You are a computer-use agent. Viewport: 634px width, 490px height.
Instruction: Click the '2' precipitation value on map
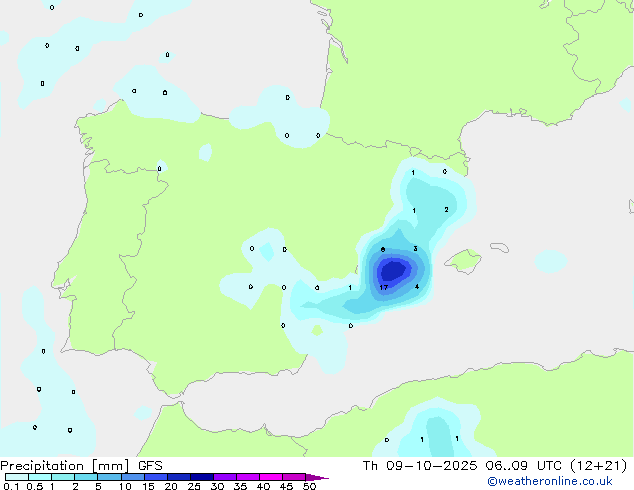point(446,209)
